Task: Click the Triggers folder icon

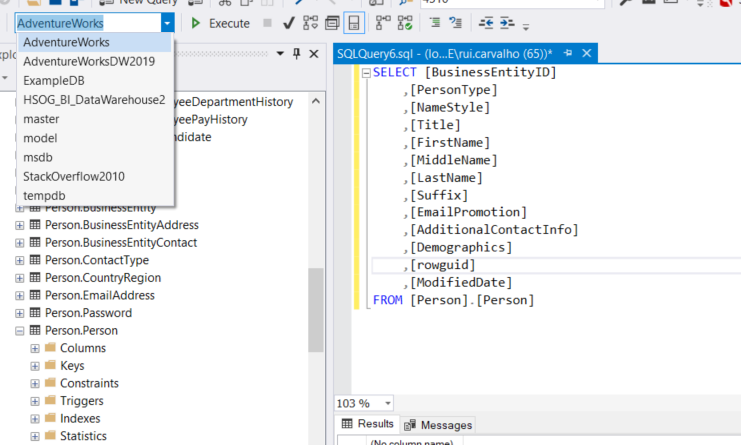Action: [x=51, y=401]
